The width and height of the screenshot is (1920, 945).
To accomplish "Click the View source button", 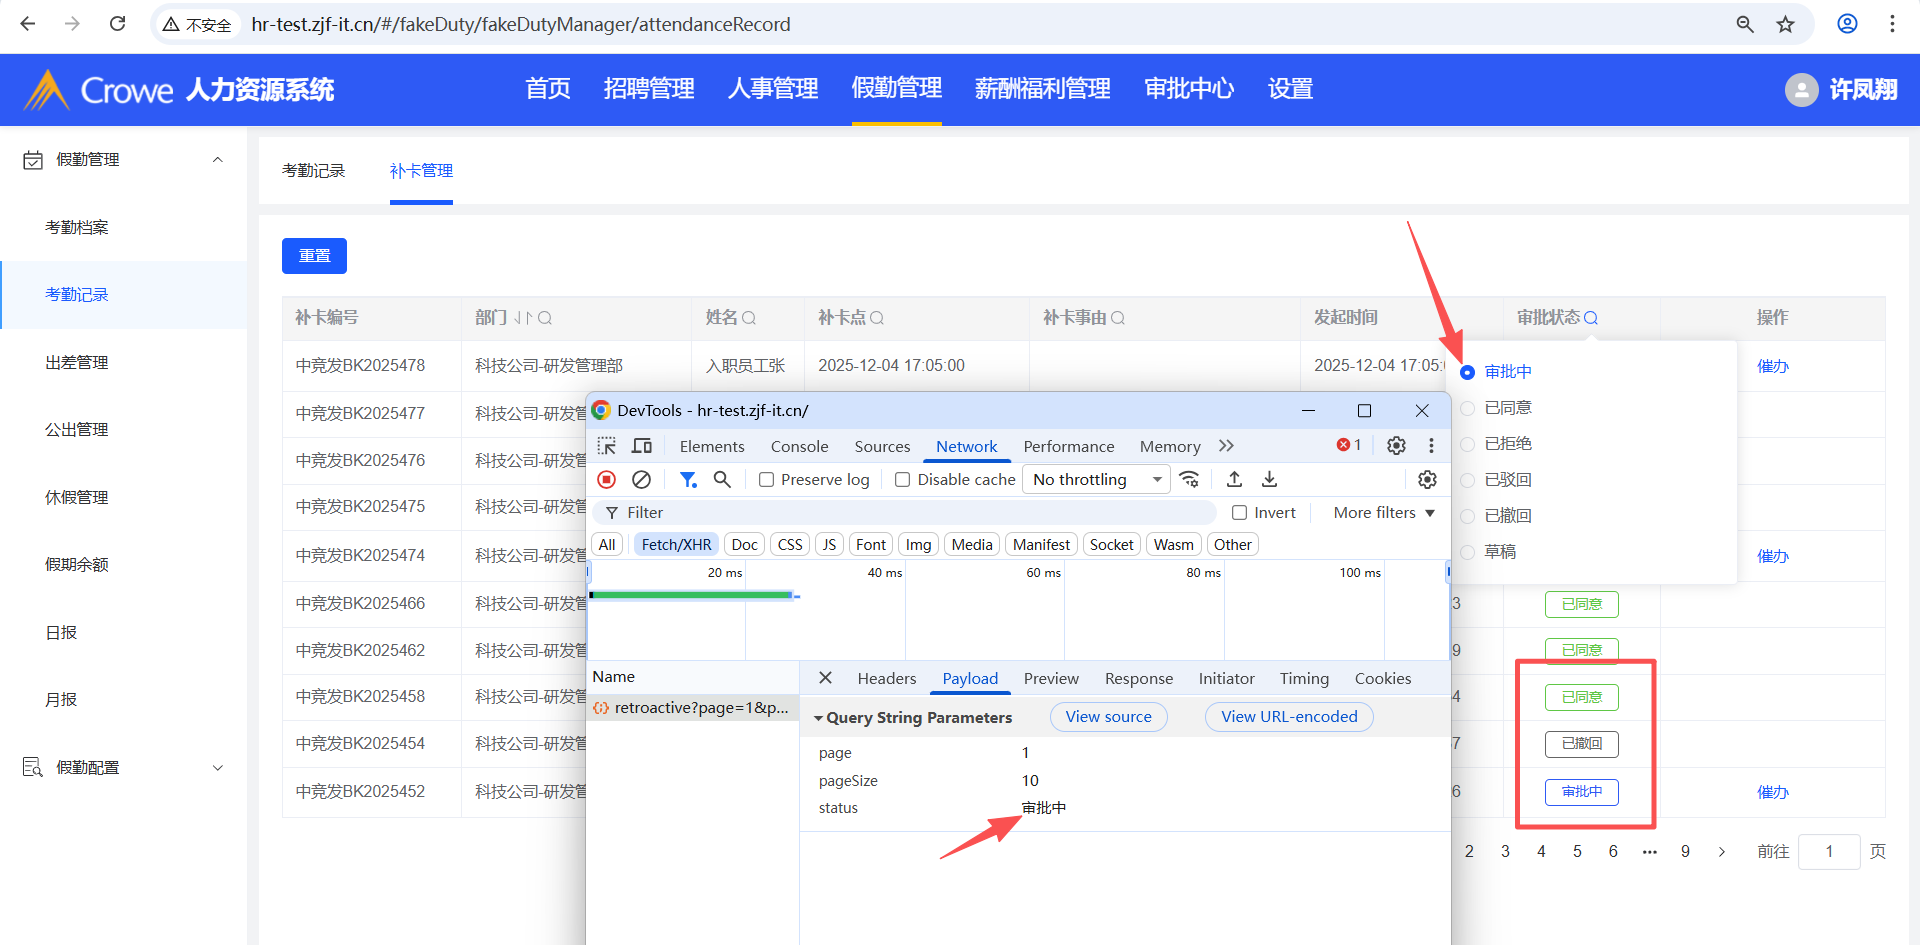I will point(1108,717).
